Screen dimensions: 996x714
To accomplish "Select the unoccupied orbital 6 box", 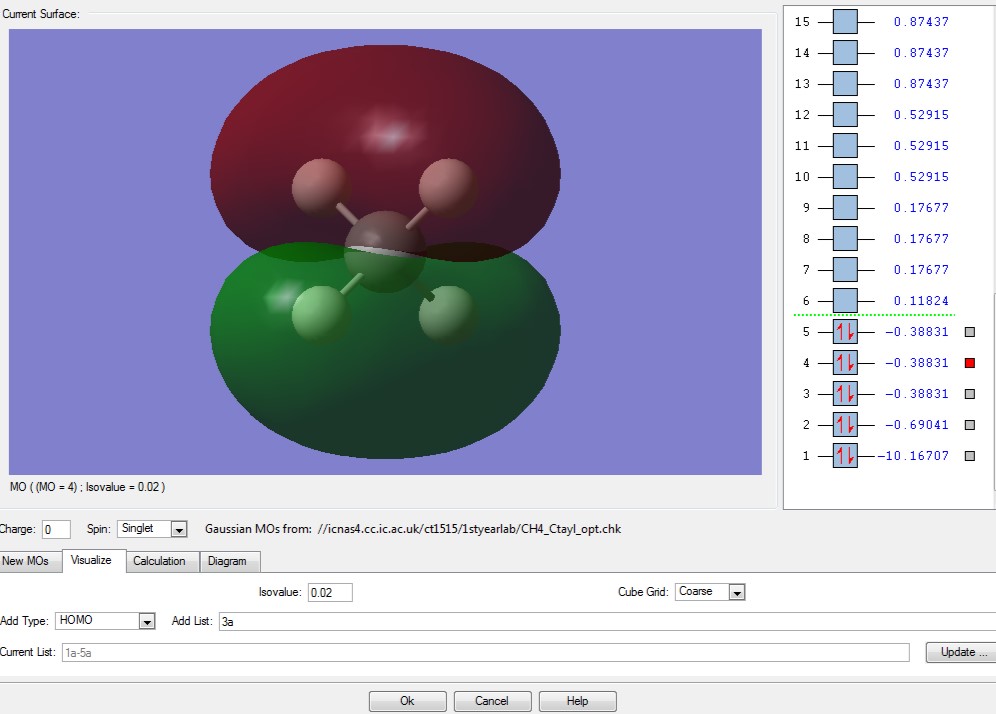I will (845, 301).
